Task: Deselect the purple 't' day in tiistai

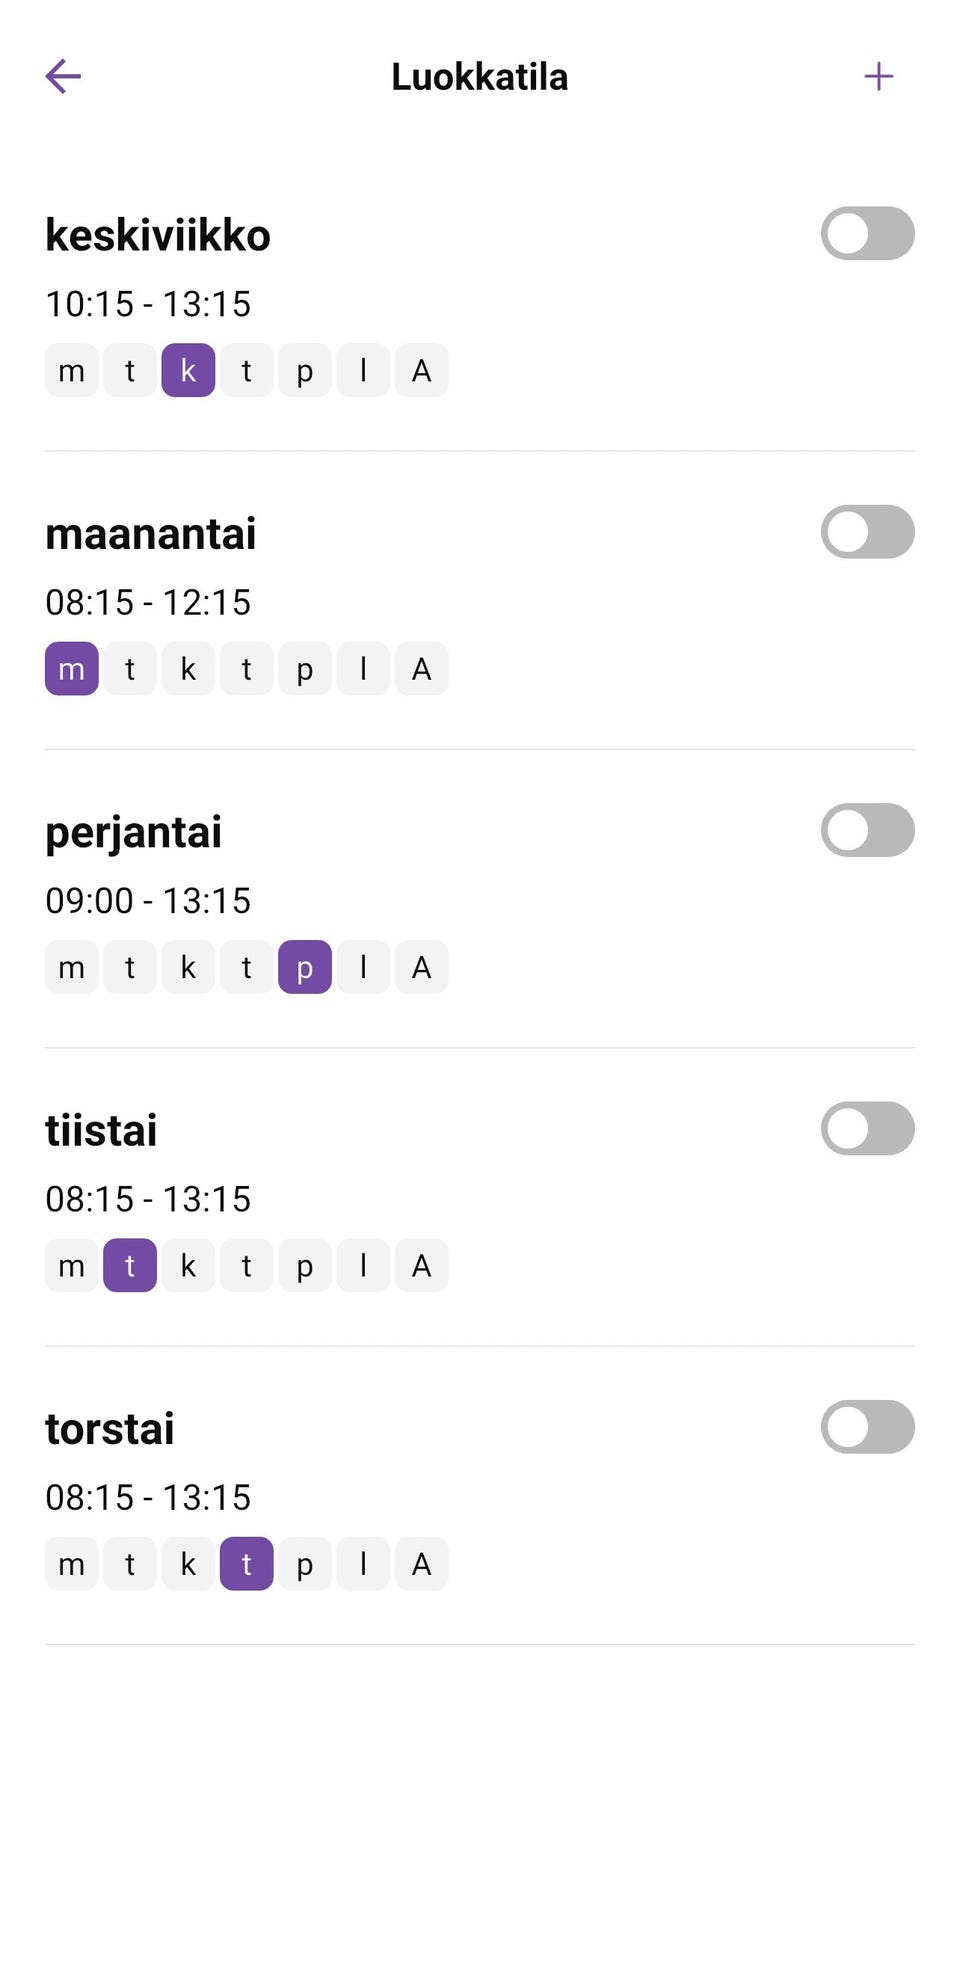Action: pos(130,1266)
